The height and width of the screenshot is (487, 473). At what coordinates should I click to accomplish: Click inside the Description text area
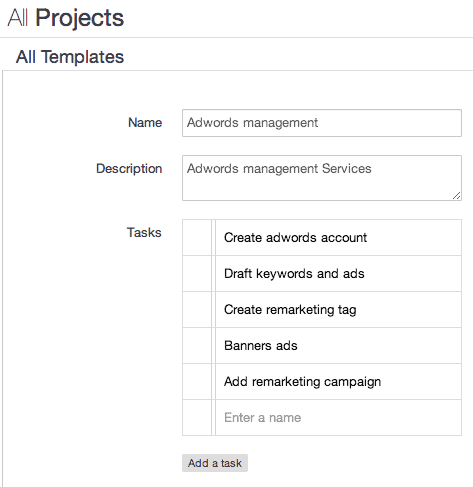pos(322,178)
